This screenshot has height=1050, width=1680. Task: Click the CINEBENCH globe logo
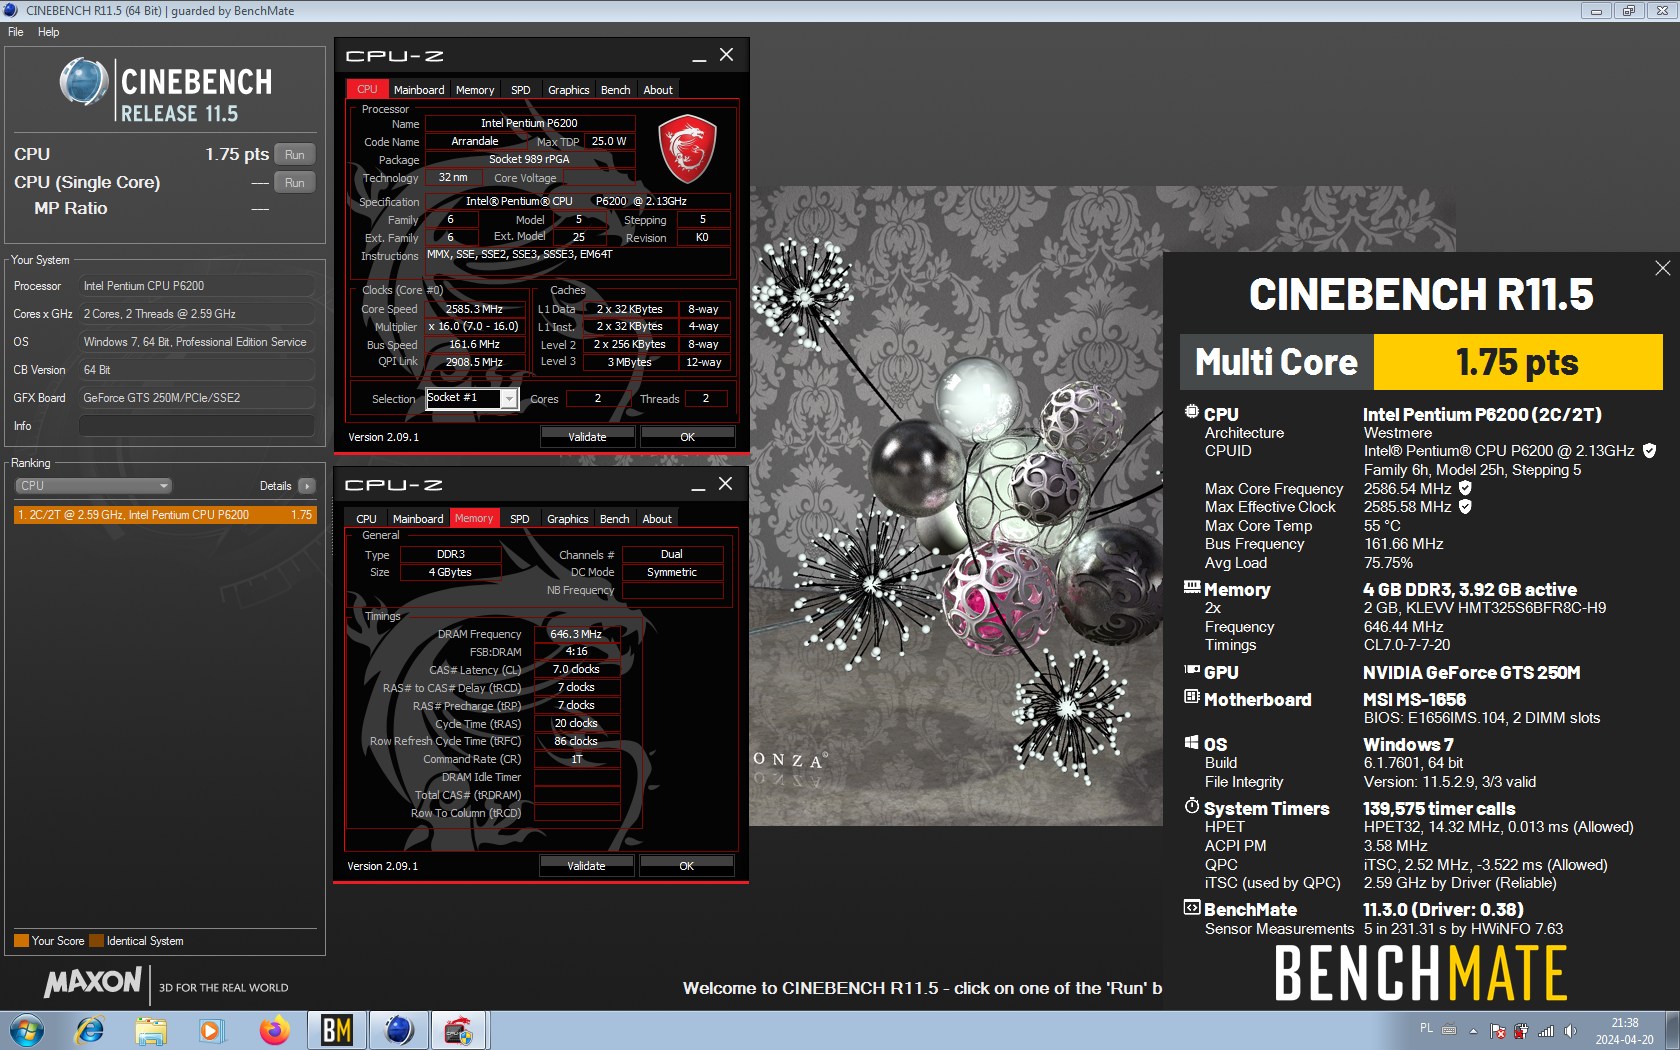pyautogui.click(x=83, y=81)
